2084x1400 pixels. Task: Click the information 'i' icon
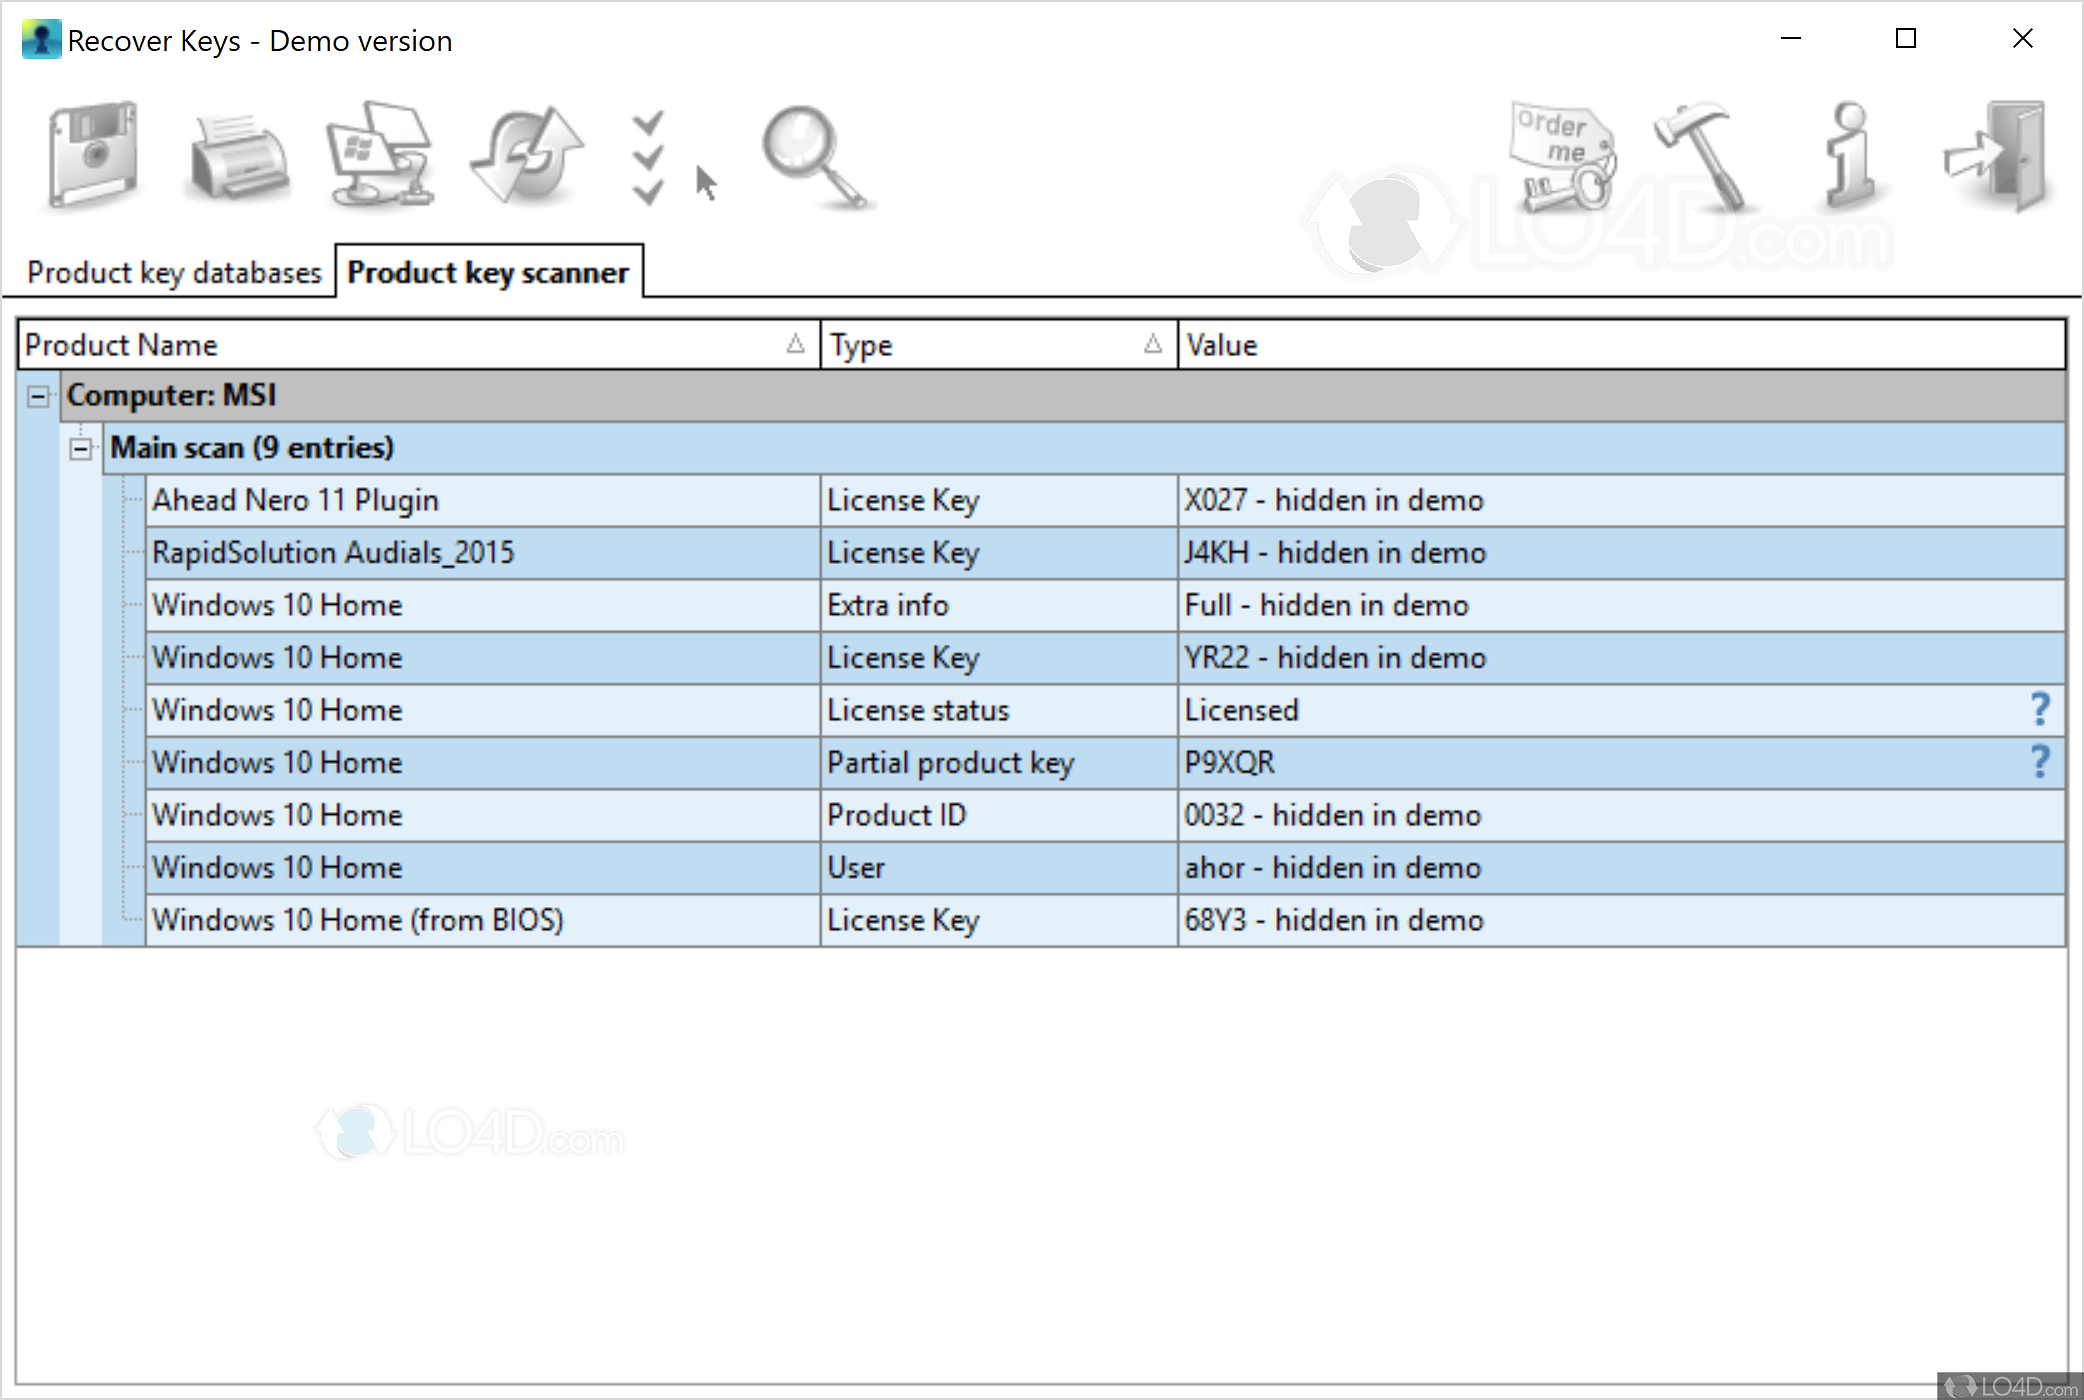(1850, 155)
